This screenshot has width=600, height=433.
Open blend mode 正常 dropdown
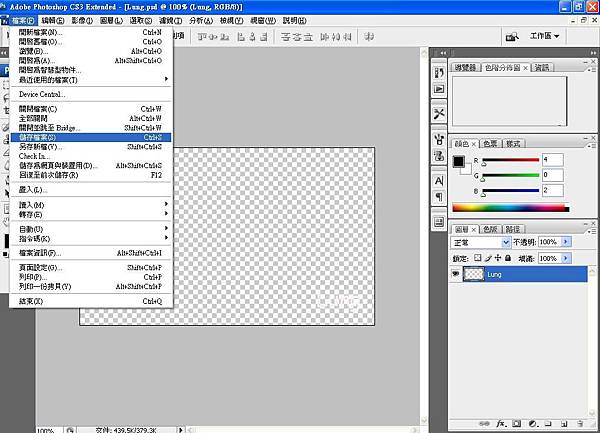[481, 243]
